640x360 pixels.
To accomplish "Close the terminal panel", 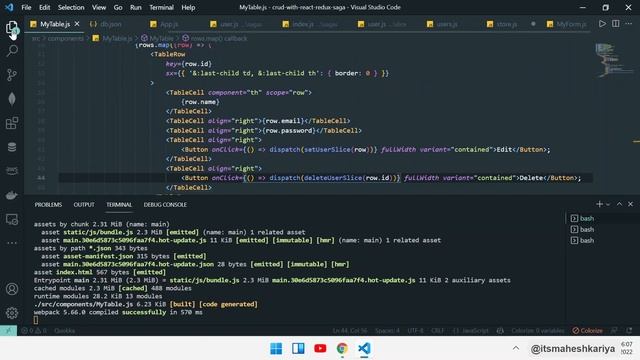I will click(631, 204).
